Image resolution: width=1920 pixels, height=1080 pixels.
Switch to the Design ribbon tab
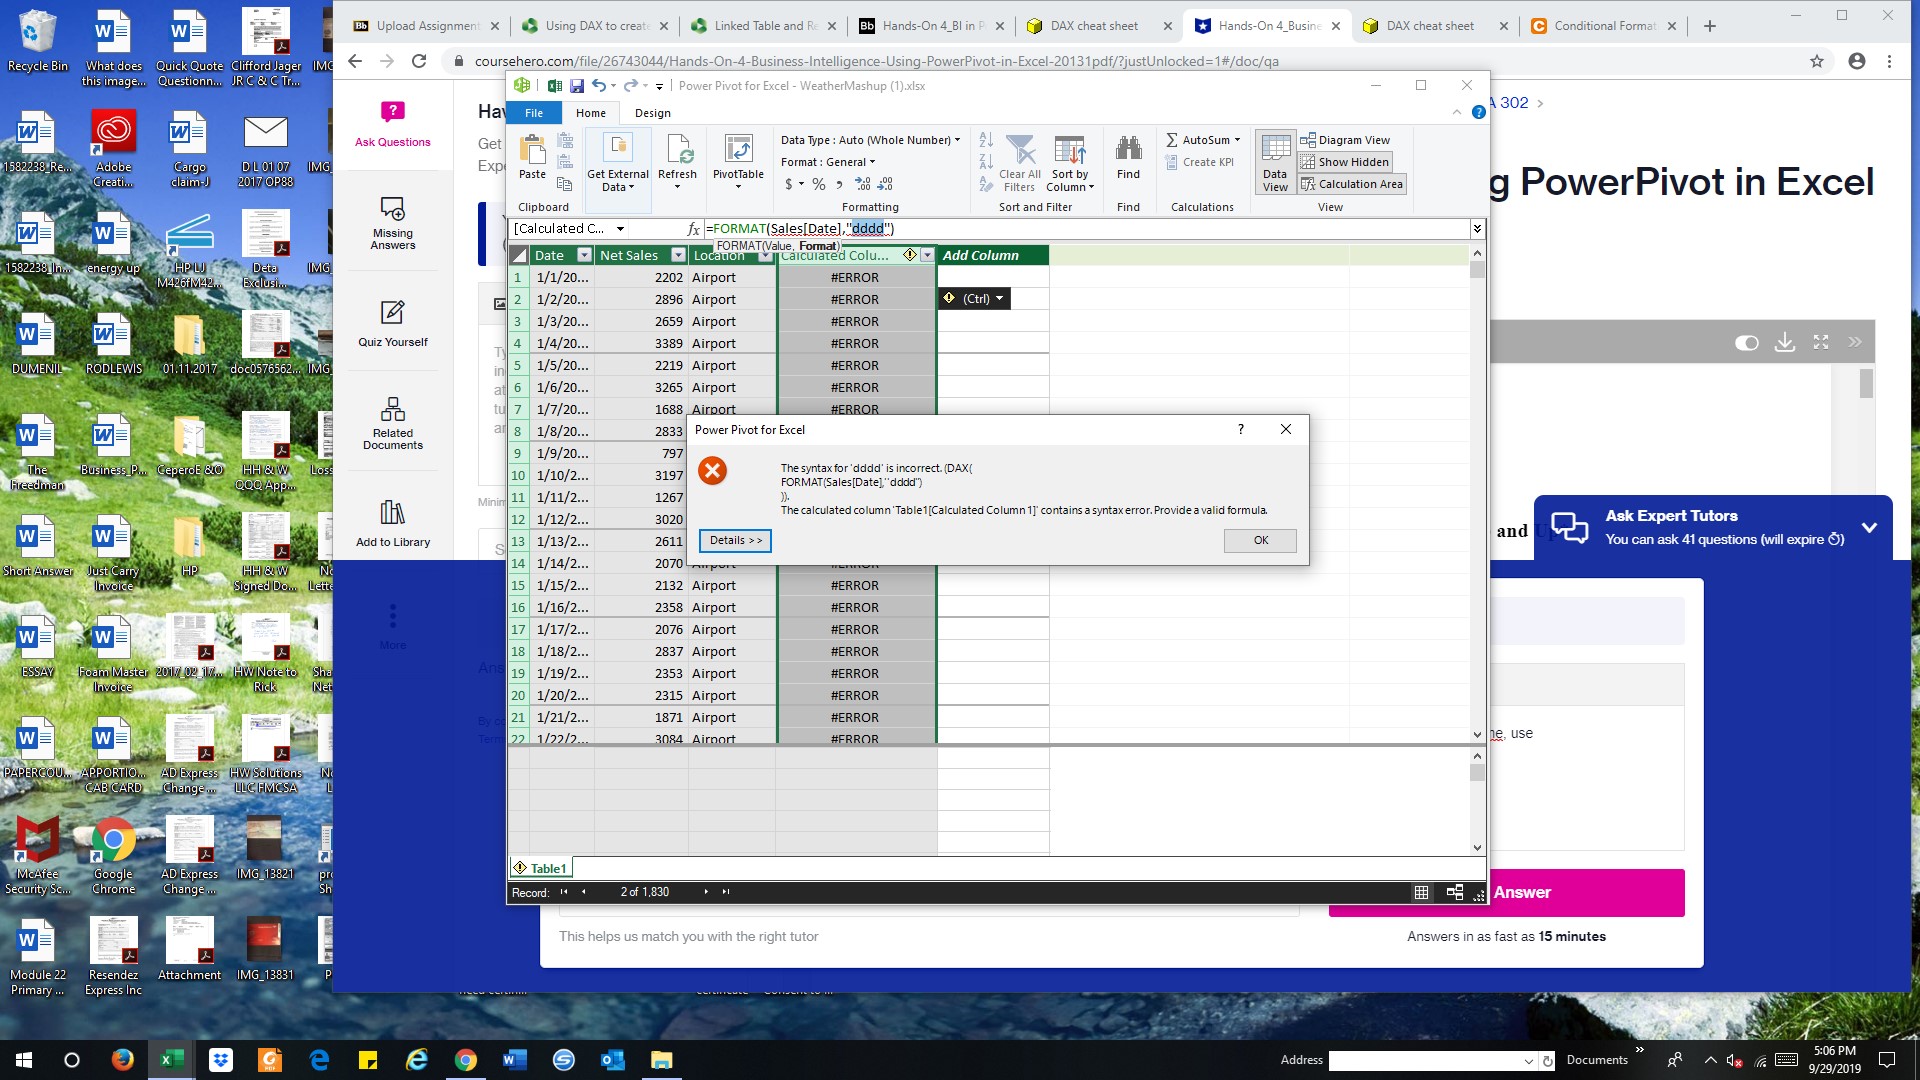coord(653,112)
